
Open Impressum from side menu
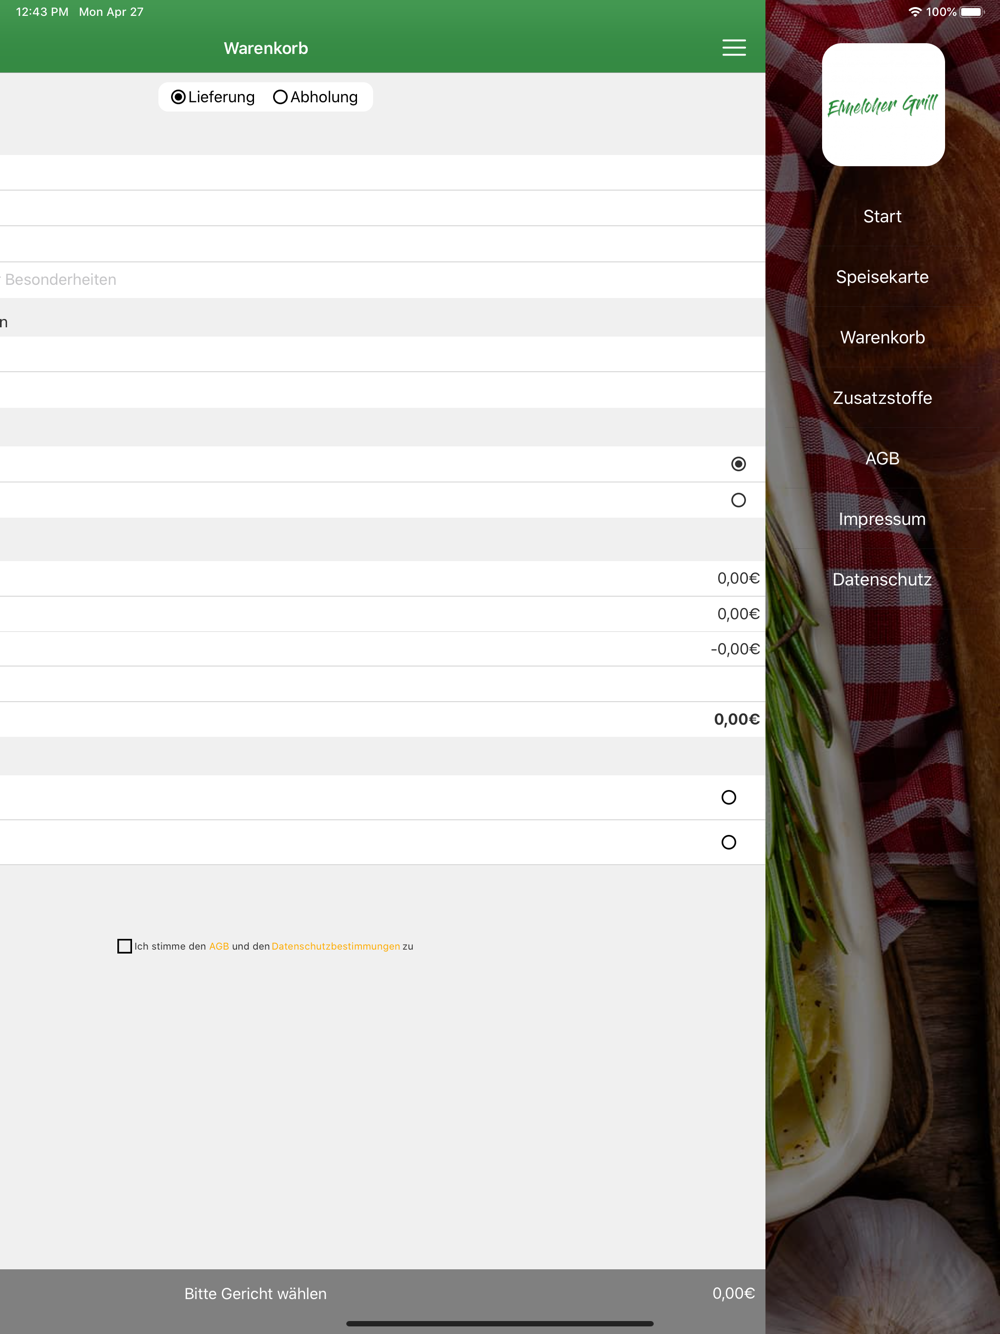[882, 519]
